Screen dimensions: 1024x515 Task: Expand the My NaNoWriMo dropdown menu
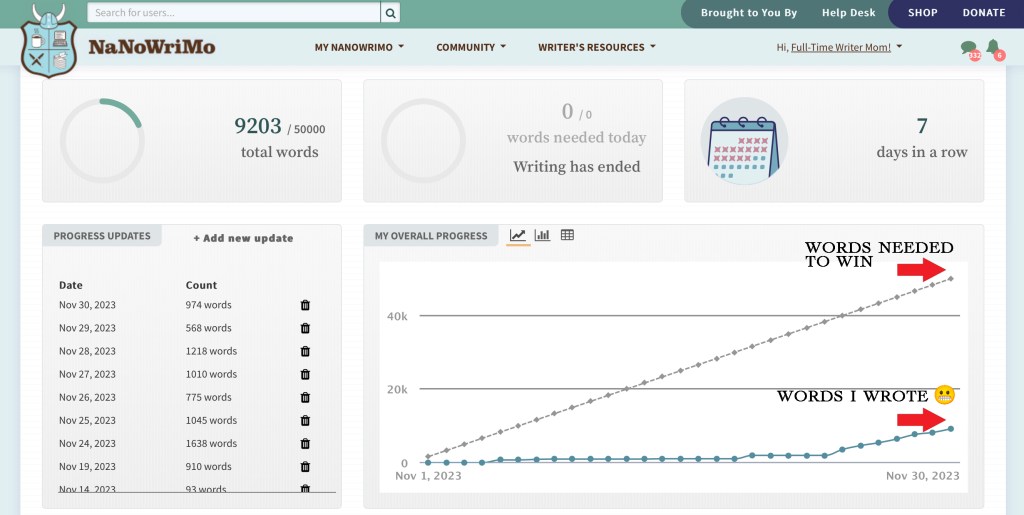359,47
